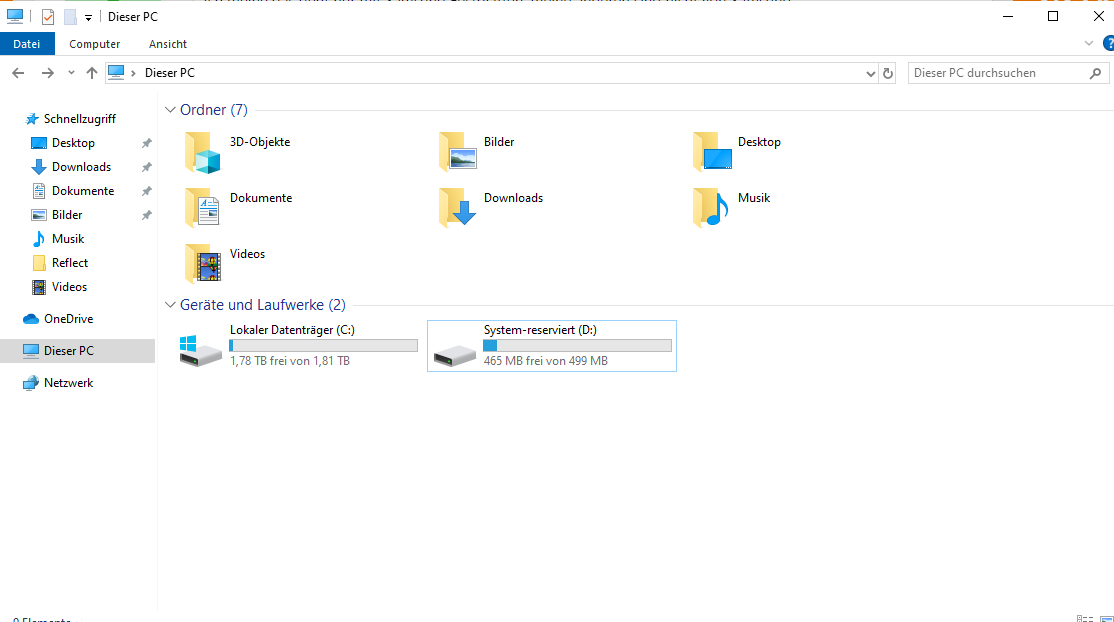
Task: Open the Musik folder in the main pane
Action: [752, 197]
